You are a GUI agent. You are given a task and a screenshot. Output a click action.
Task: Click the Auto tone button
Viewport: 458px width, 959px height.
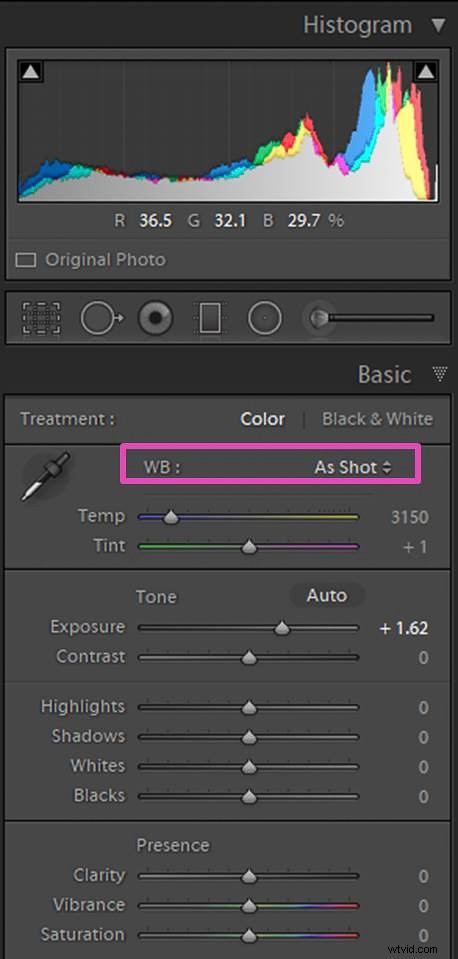tap(327, 596)
